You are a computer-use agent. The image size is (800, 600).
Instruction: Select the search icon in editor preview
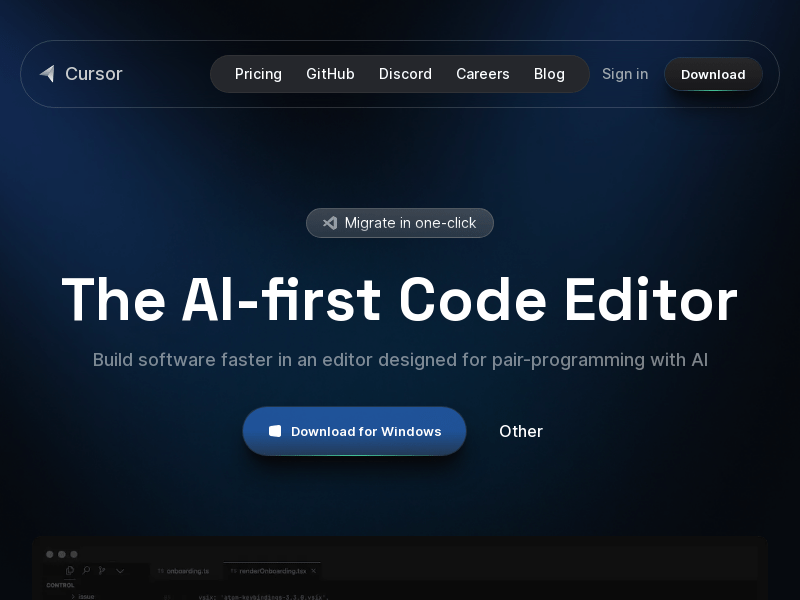86,570
